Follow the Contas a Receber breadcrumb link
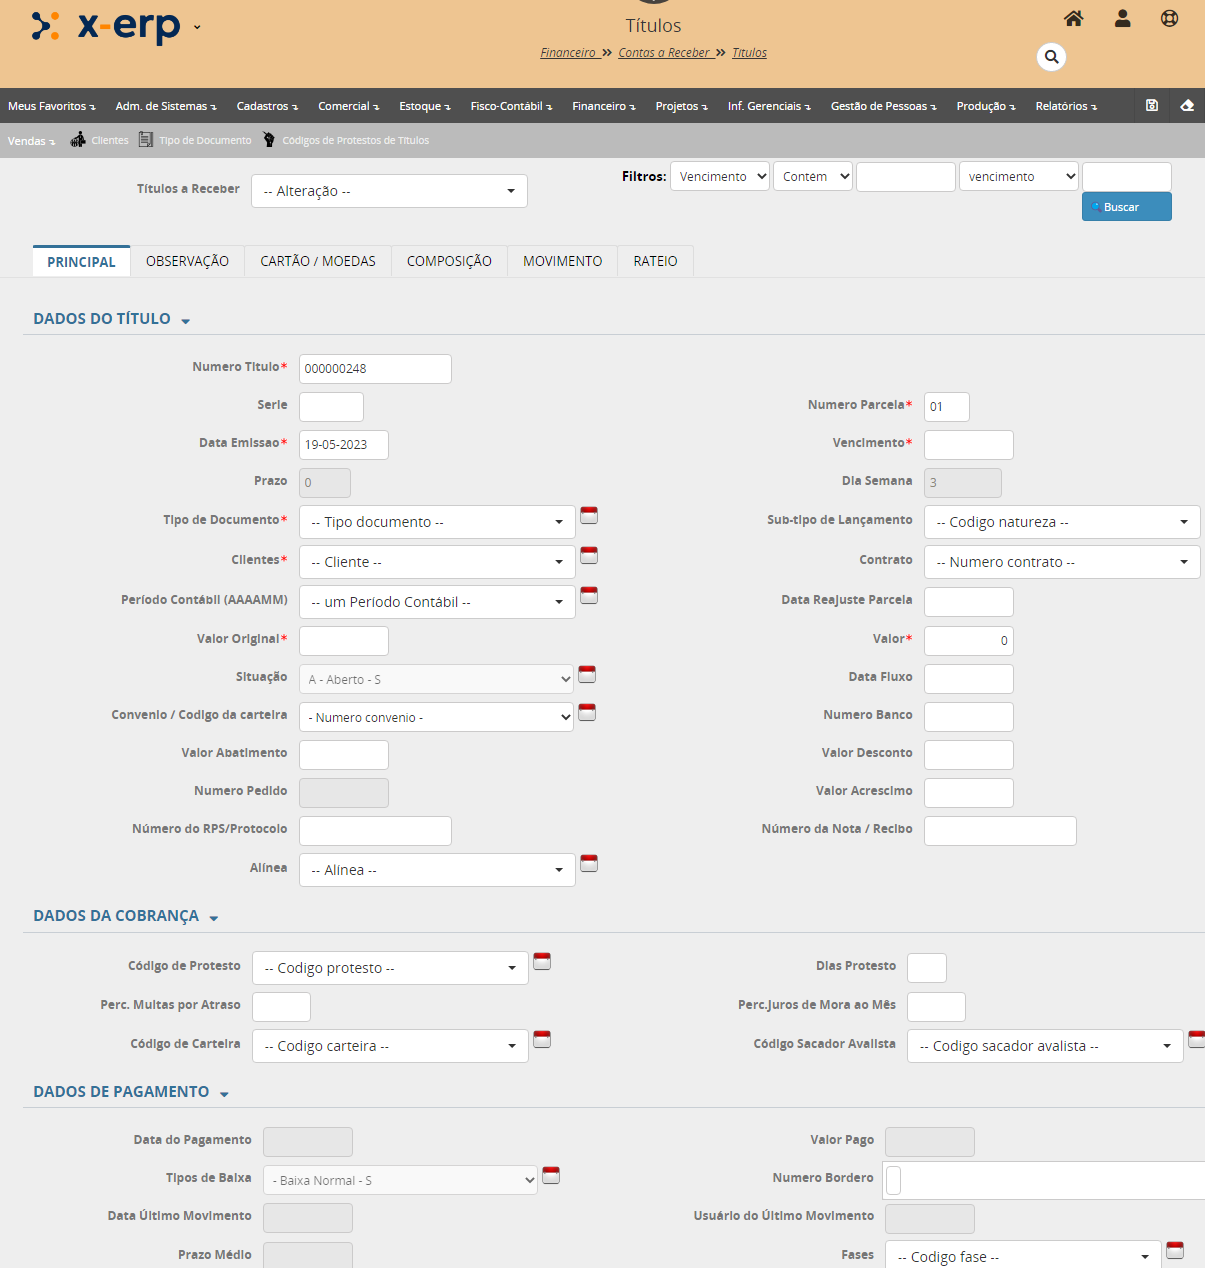The height and width of the screenshot is (1268, 1205). (664, 53)
